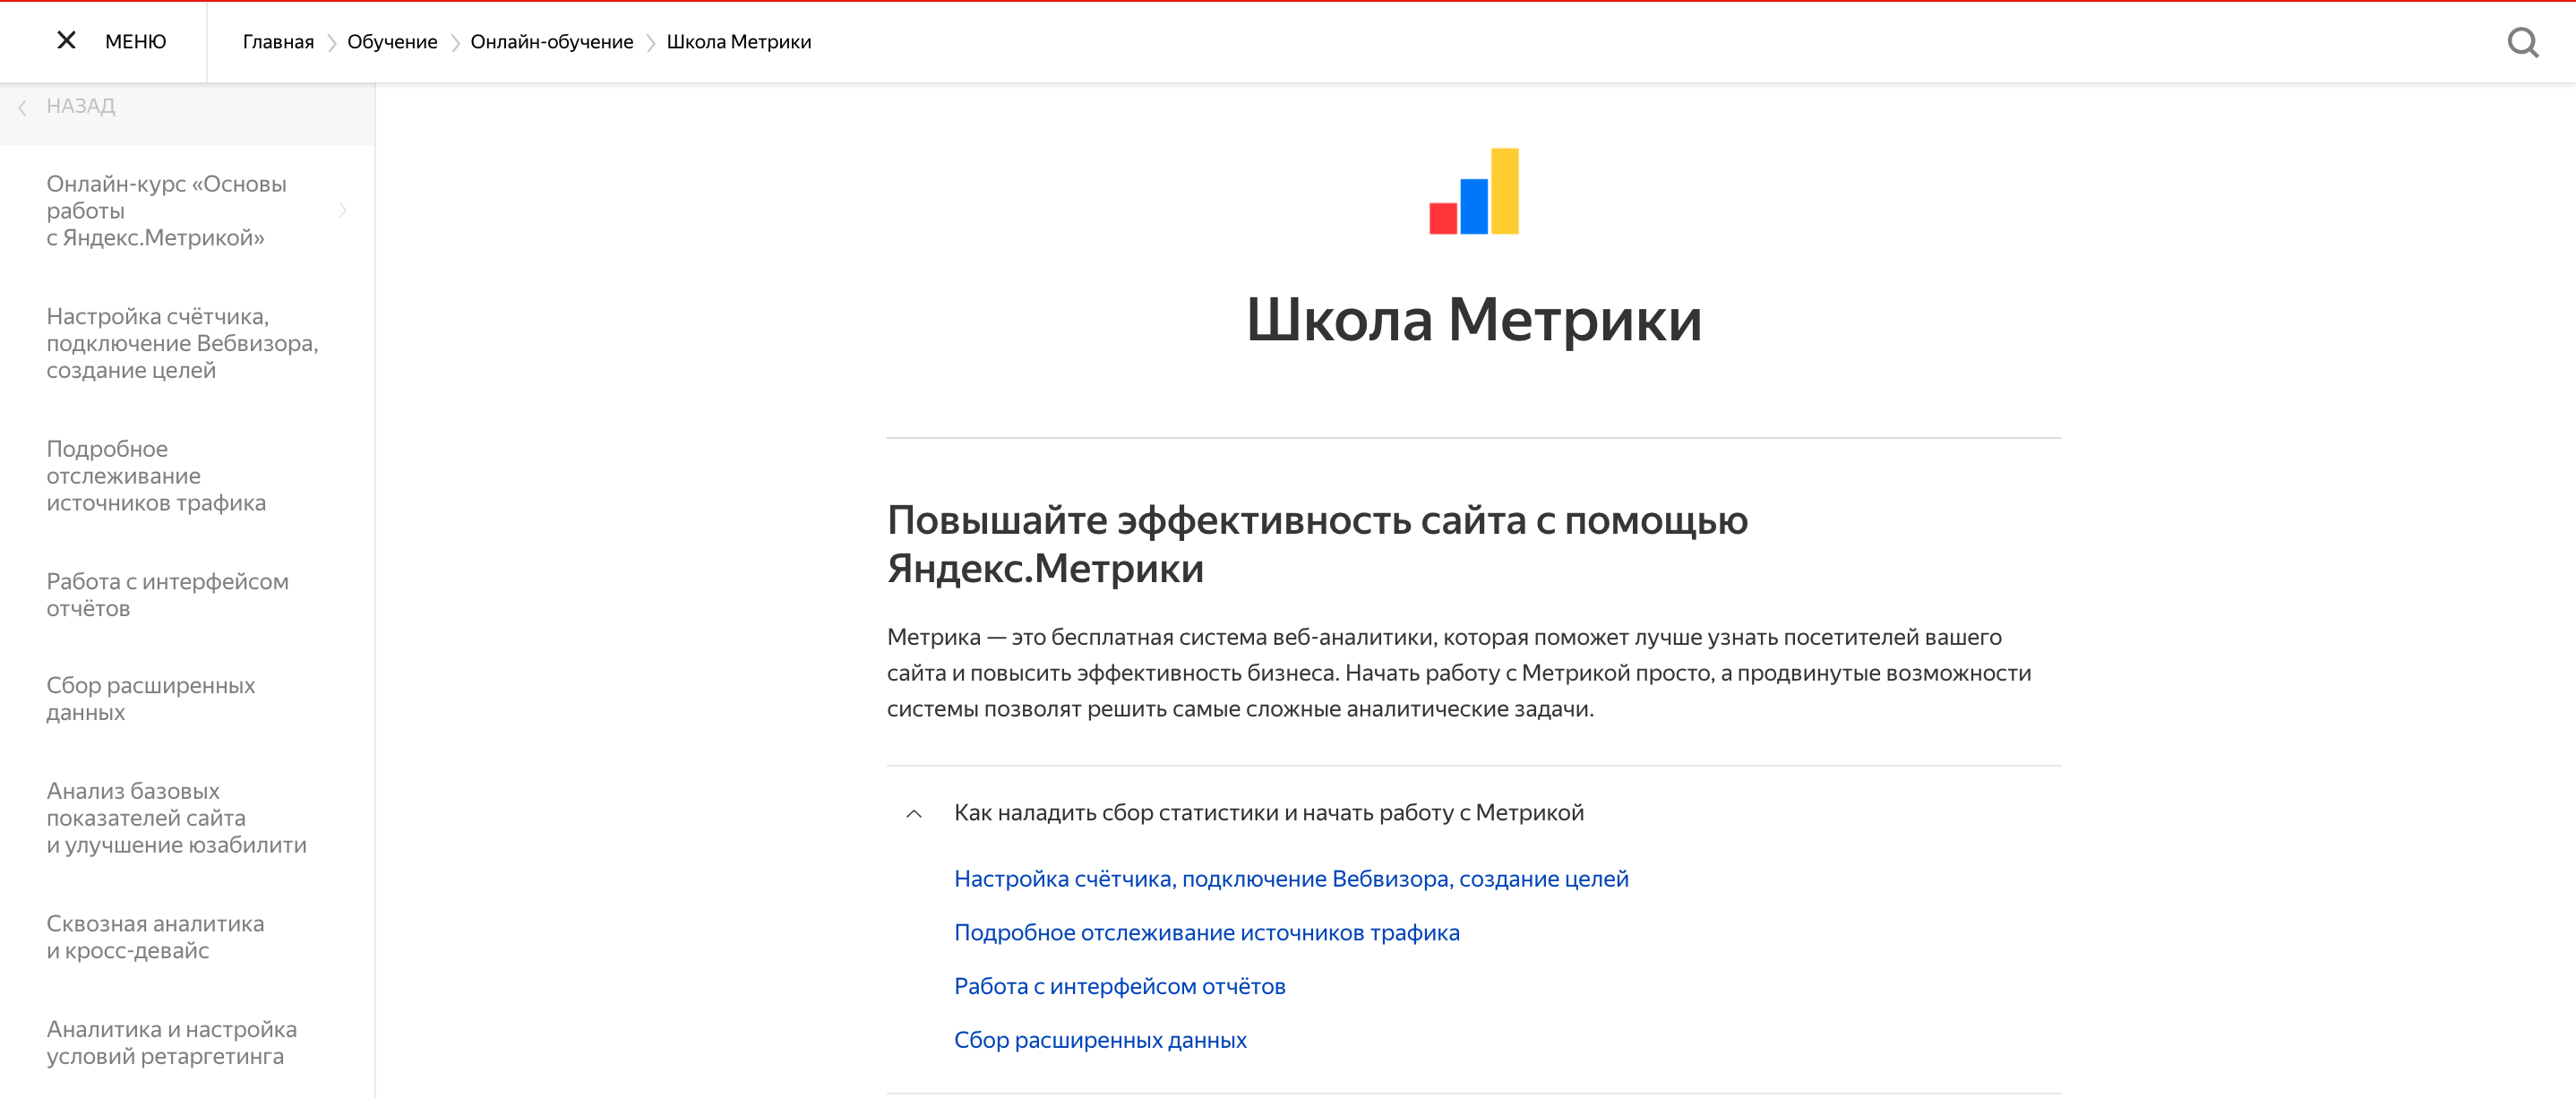Open site search magnifier icon
This screenshot has height=1098, width=2576.
(x=2523, y=42)
